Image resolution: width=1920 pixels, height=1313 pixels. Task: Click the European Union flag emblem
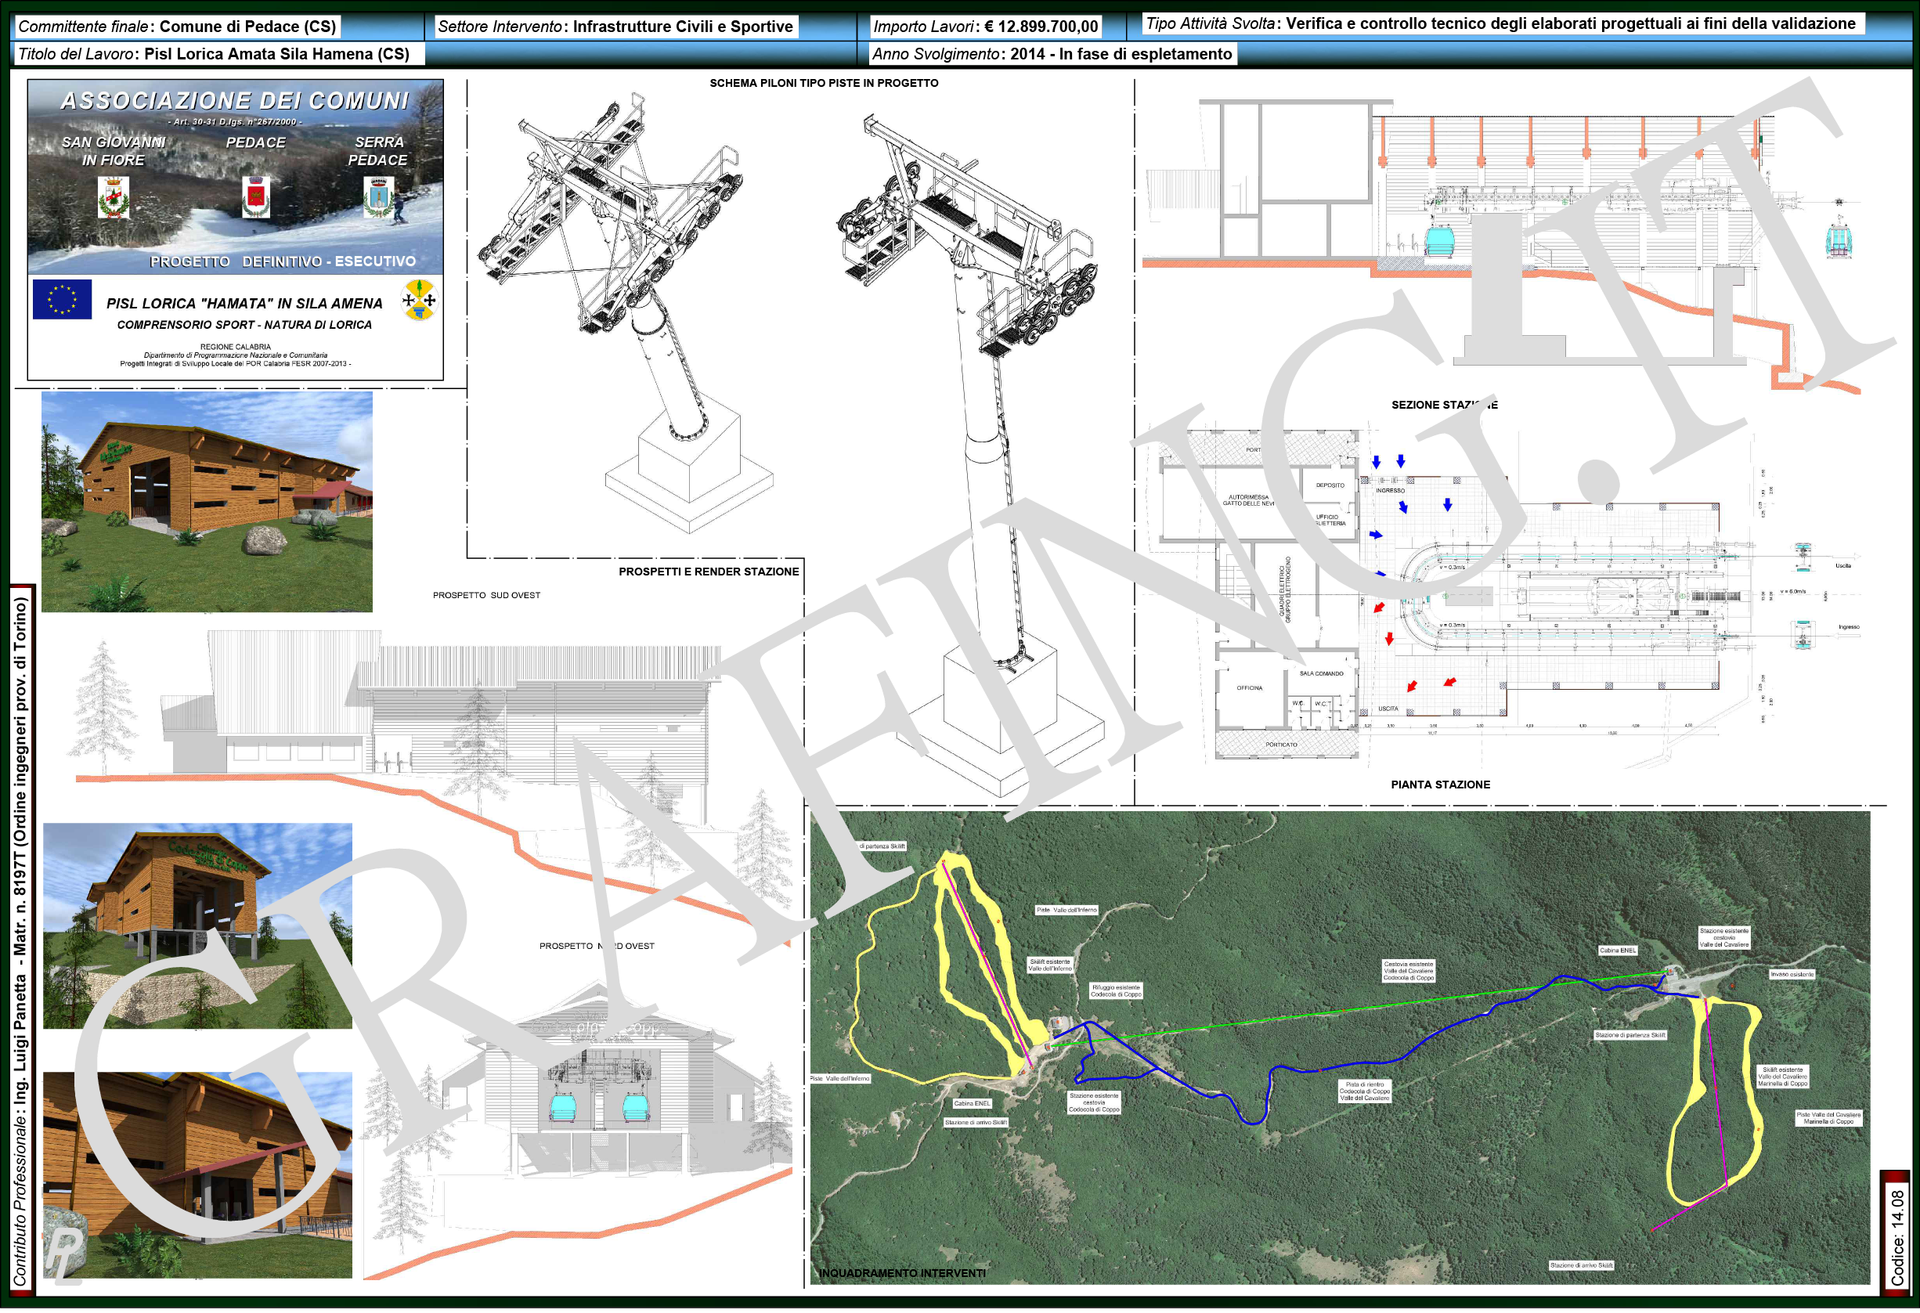pyautogui.click(x=62, y=299)
